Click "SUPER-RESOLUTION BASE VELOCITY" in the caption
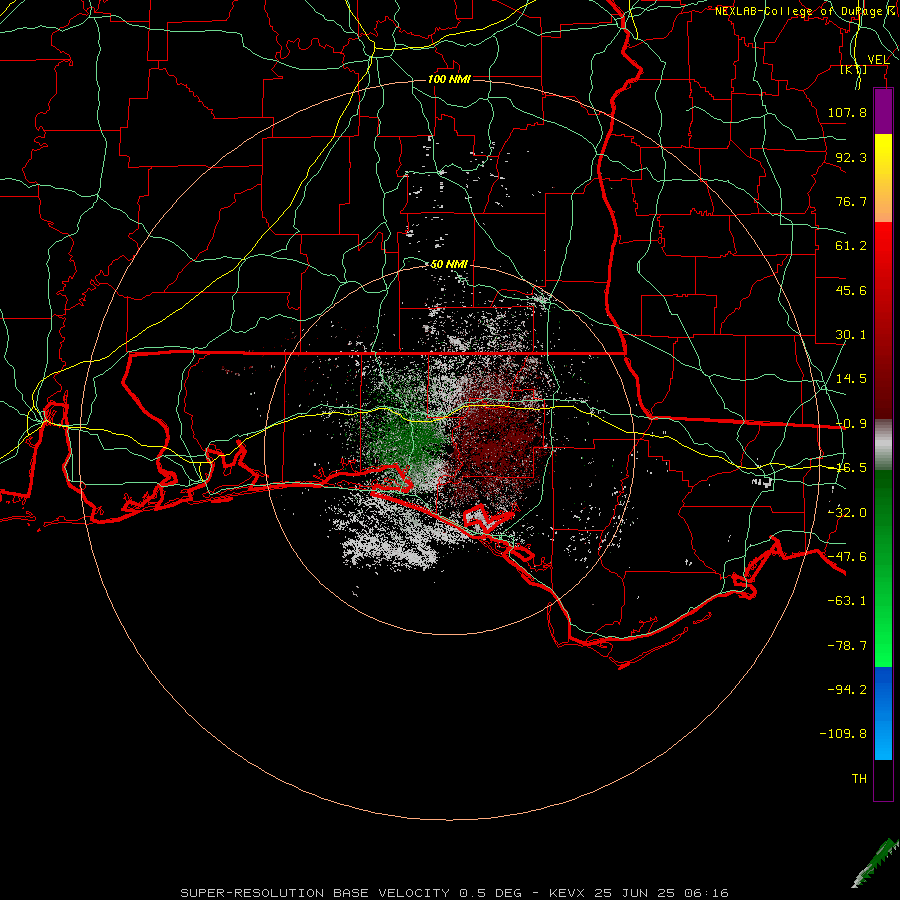900x900 pixels. (x=315, y=893)
